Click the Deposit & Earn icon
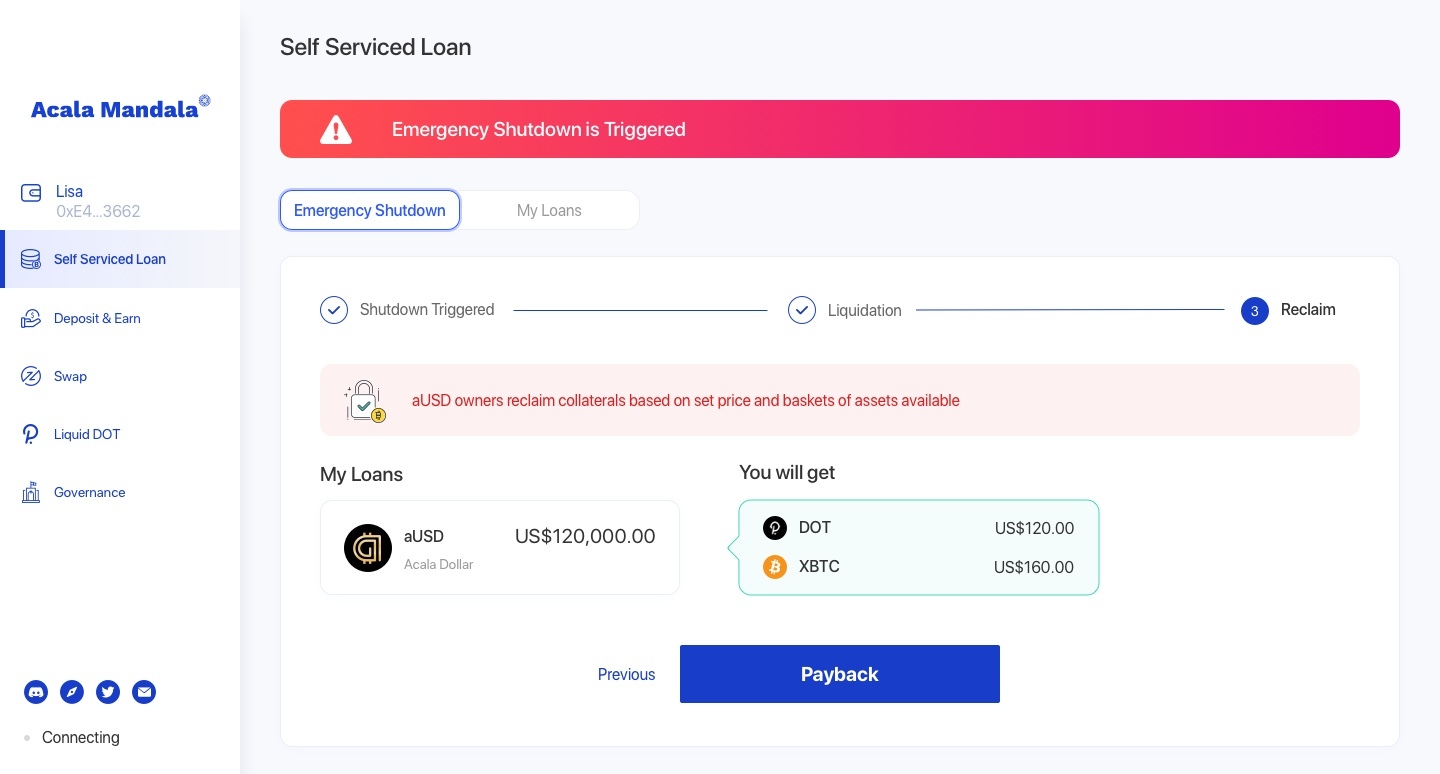The image size is (1440, 774). [31, 318]
